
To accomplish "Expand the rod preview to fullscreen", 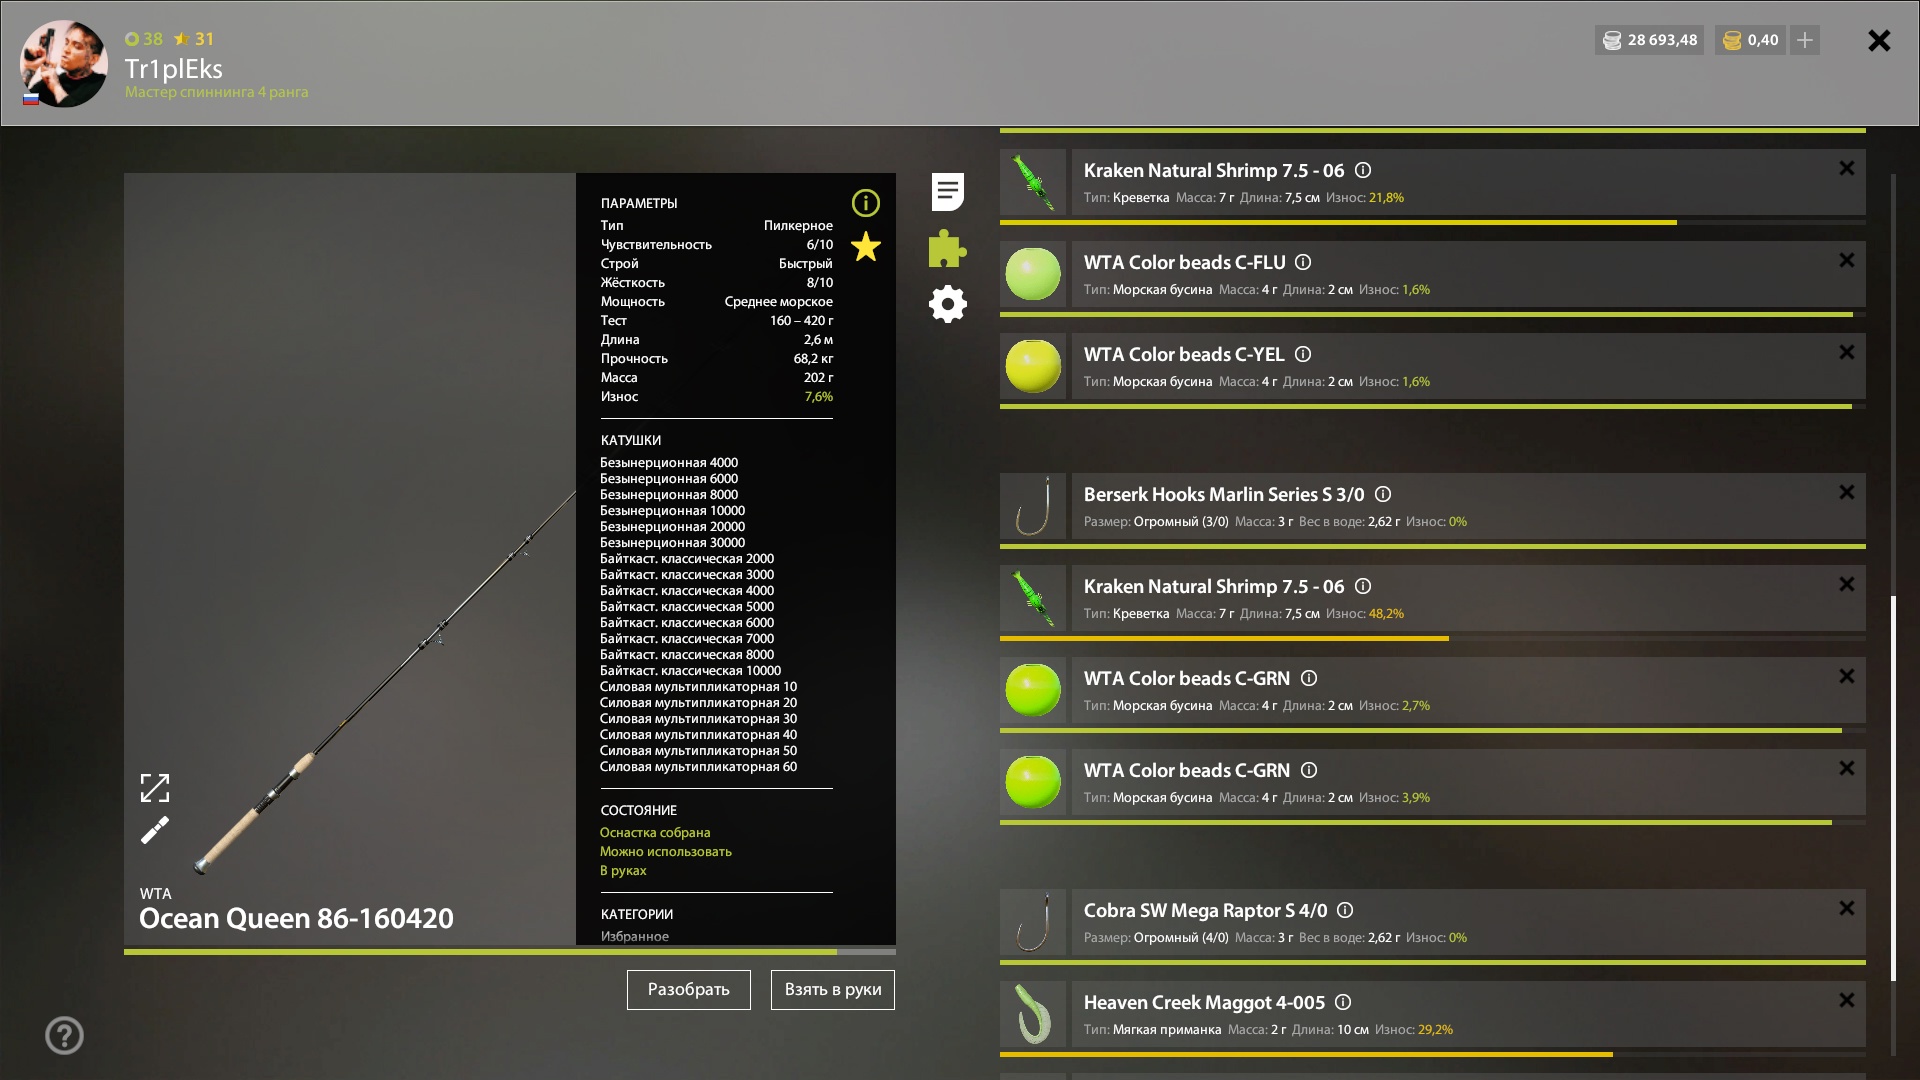I will 155,788.
